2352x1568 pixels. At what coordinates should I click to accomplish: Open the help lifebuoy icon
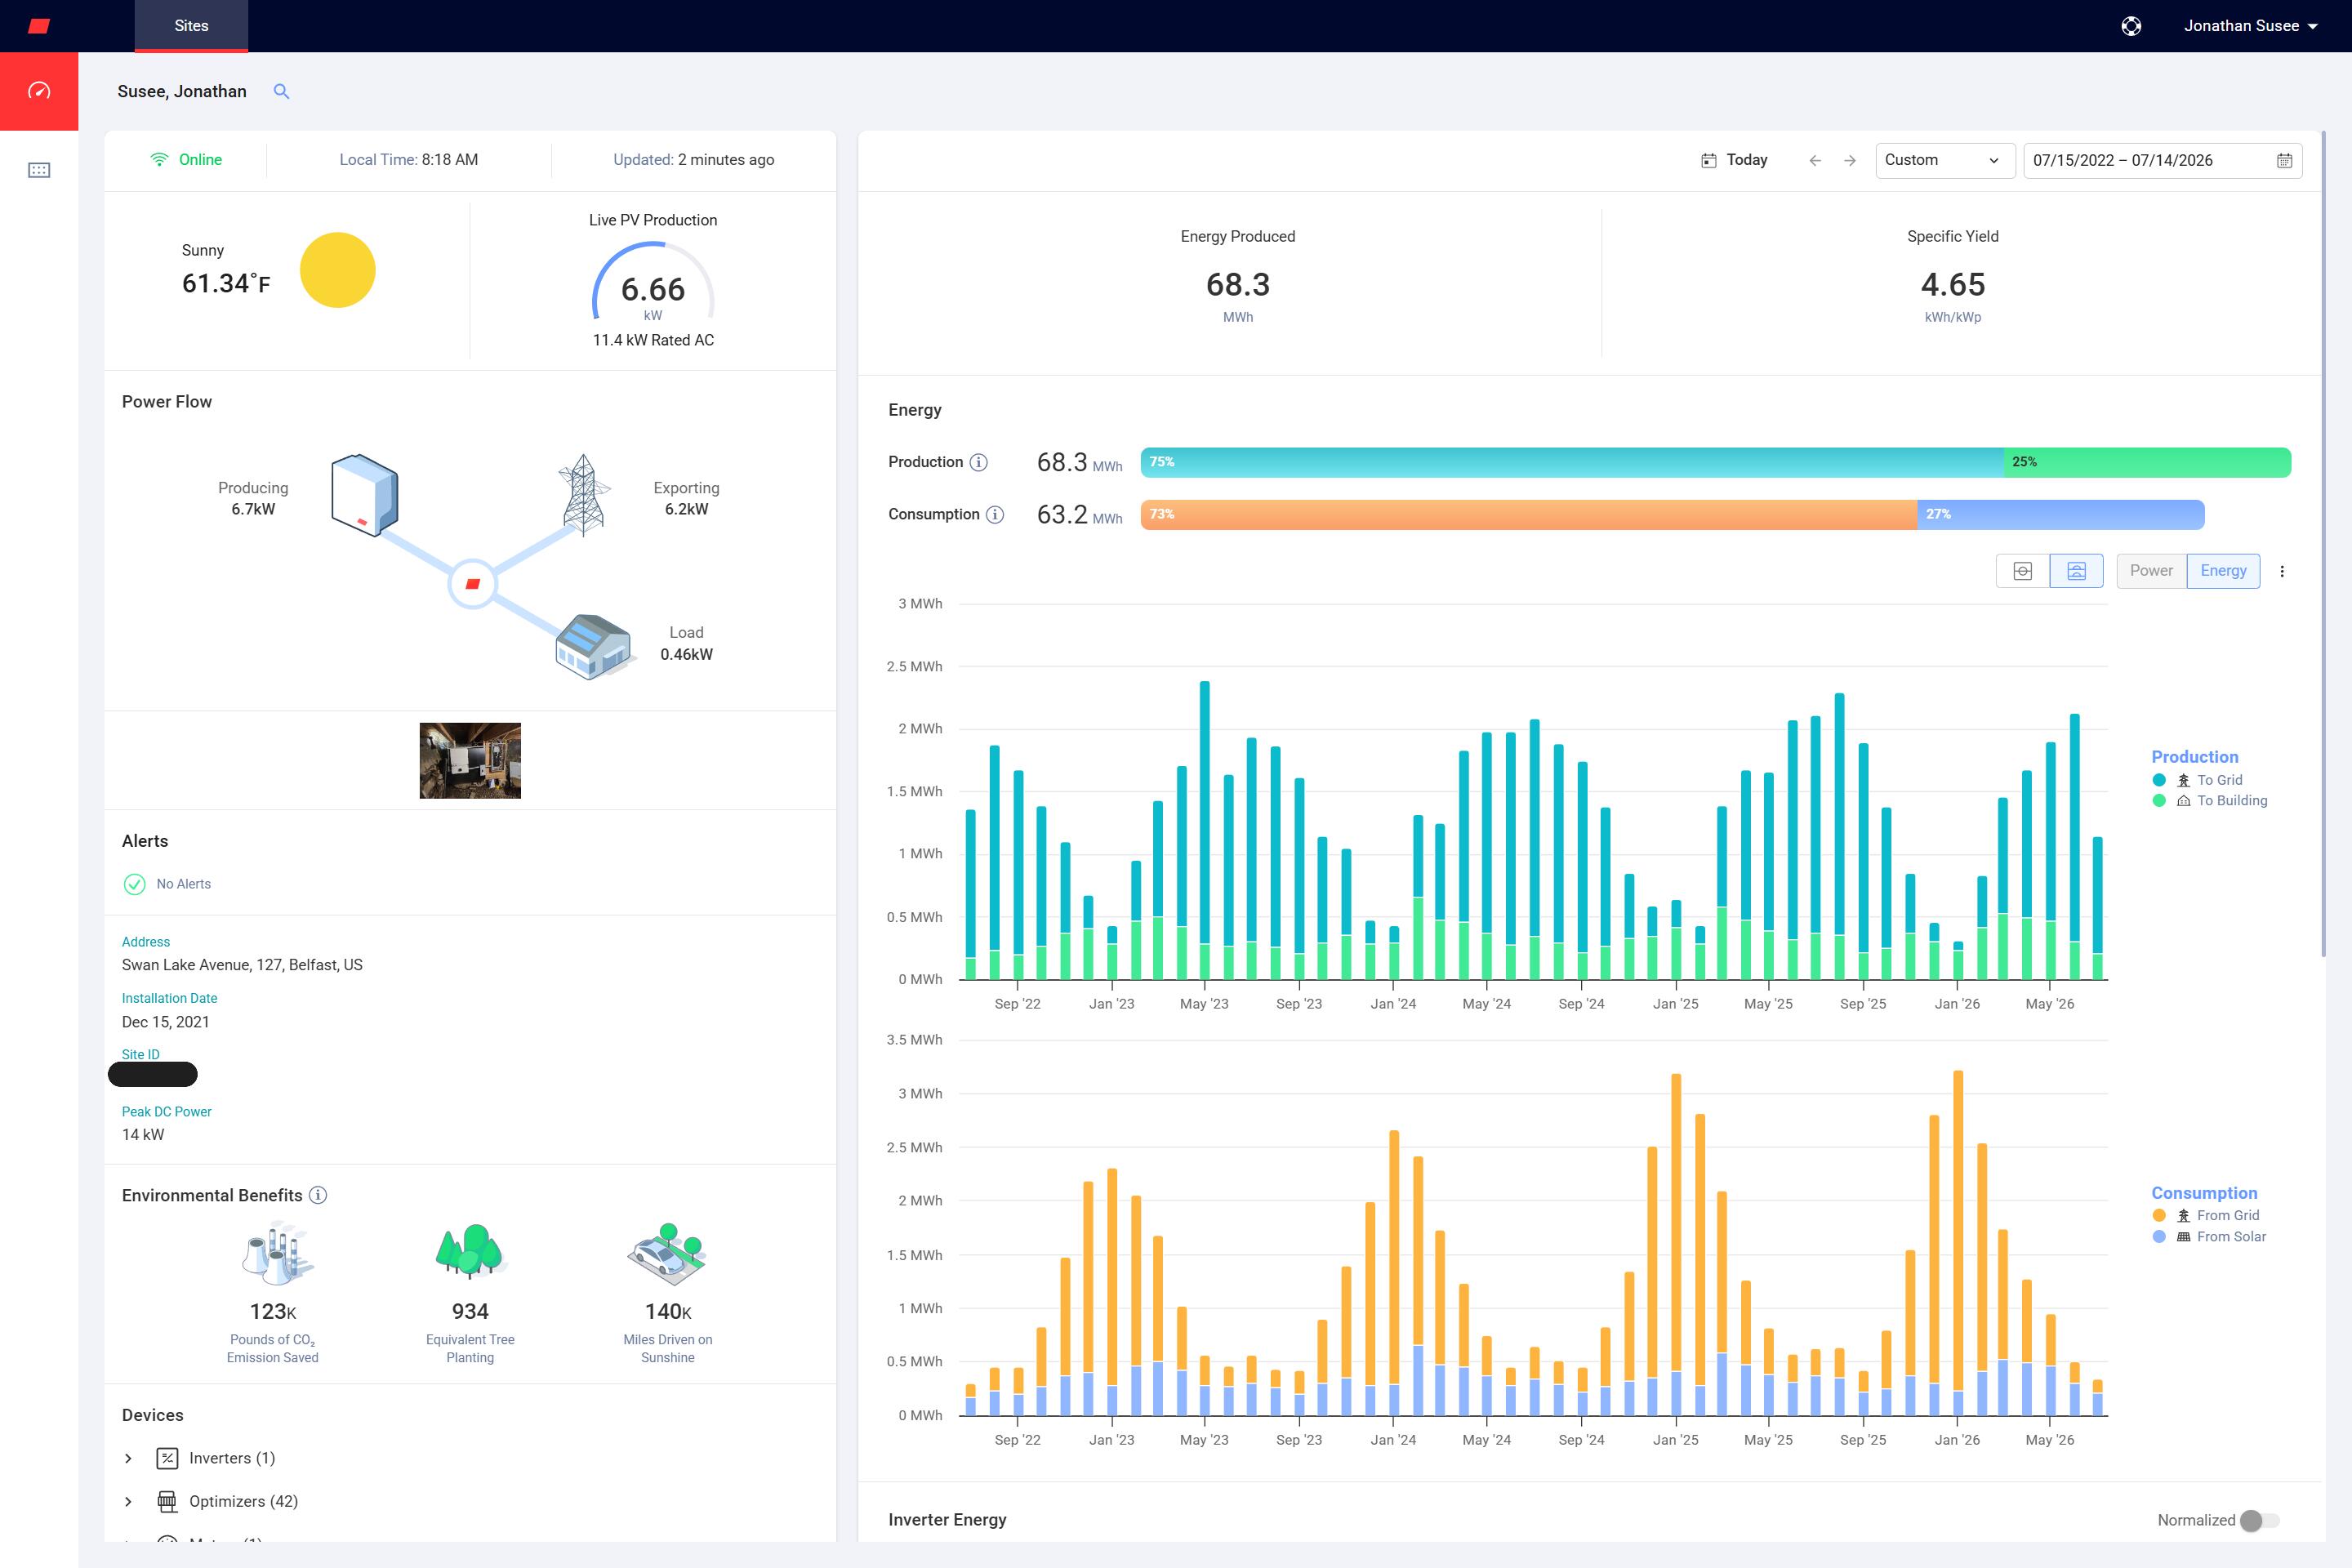(2131, 26)
